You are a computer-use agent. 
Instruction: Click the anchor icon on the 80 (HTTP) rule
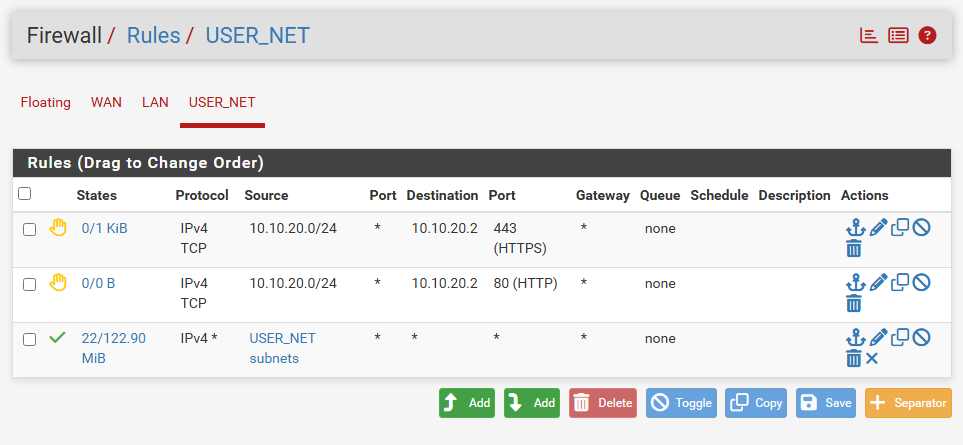point(856,283)
